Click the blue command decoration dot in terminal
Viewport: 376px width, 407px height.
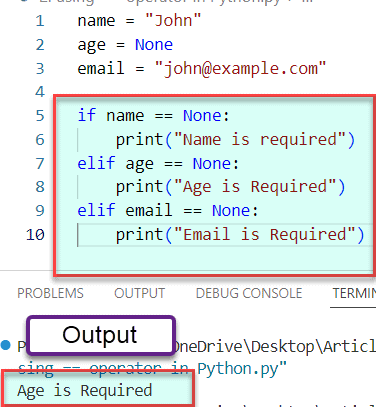tap(5, 345)
